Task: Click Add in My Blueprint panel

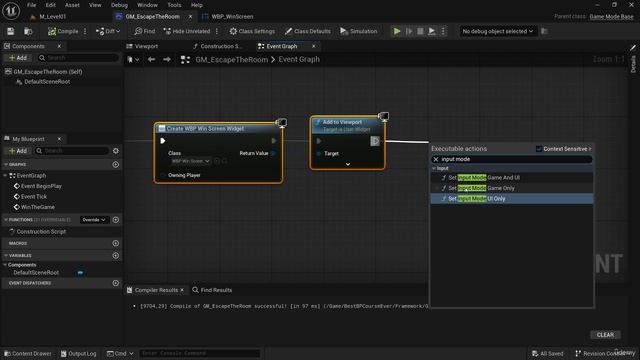Action: tap(18, 151)
